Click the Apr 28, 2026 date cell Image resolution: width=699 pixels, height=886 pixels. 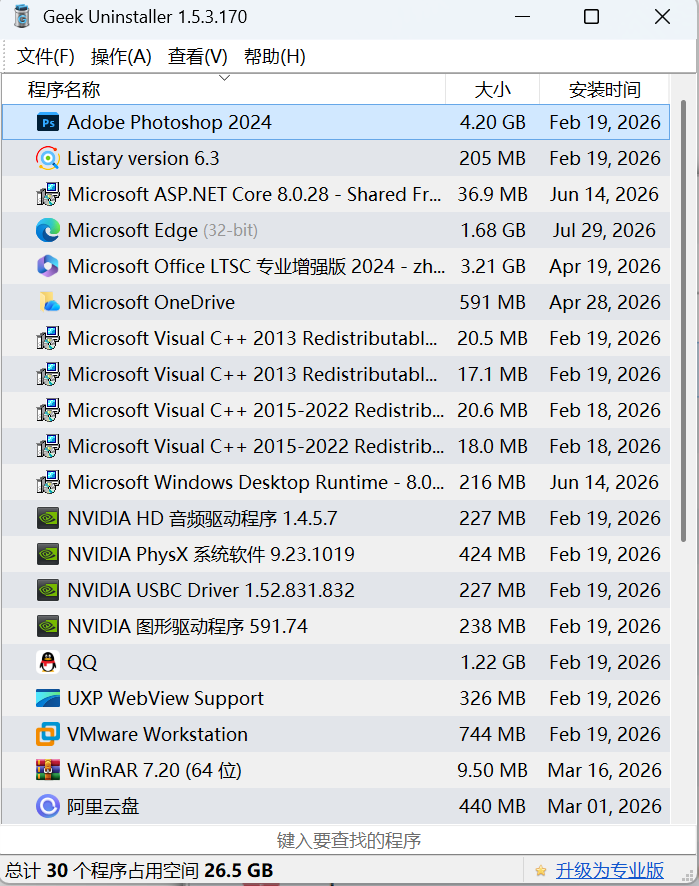tap(605, 302)
